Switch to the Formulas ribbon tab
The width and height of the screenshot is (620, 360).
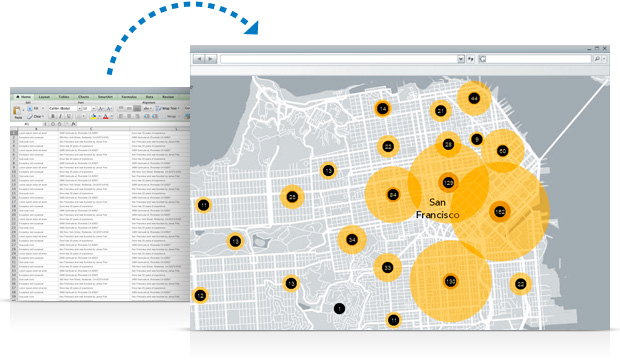coord(129,97)
